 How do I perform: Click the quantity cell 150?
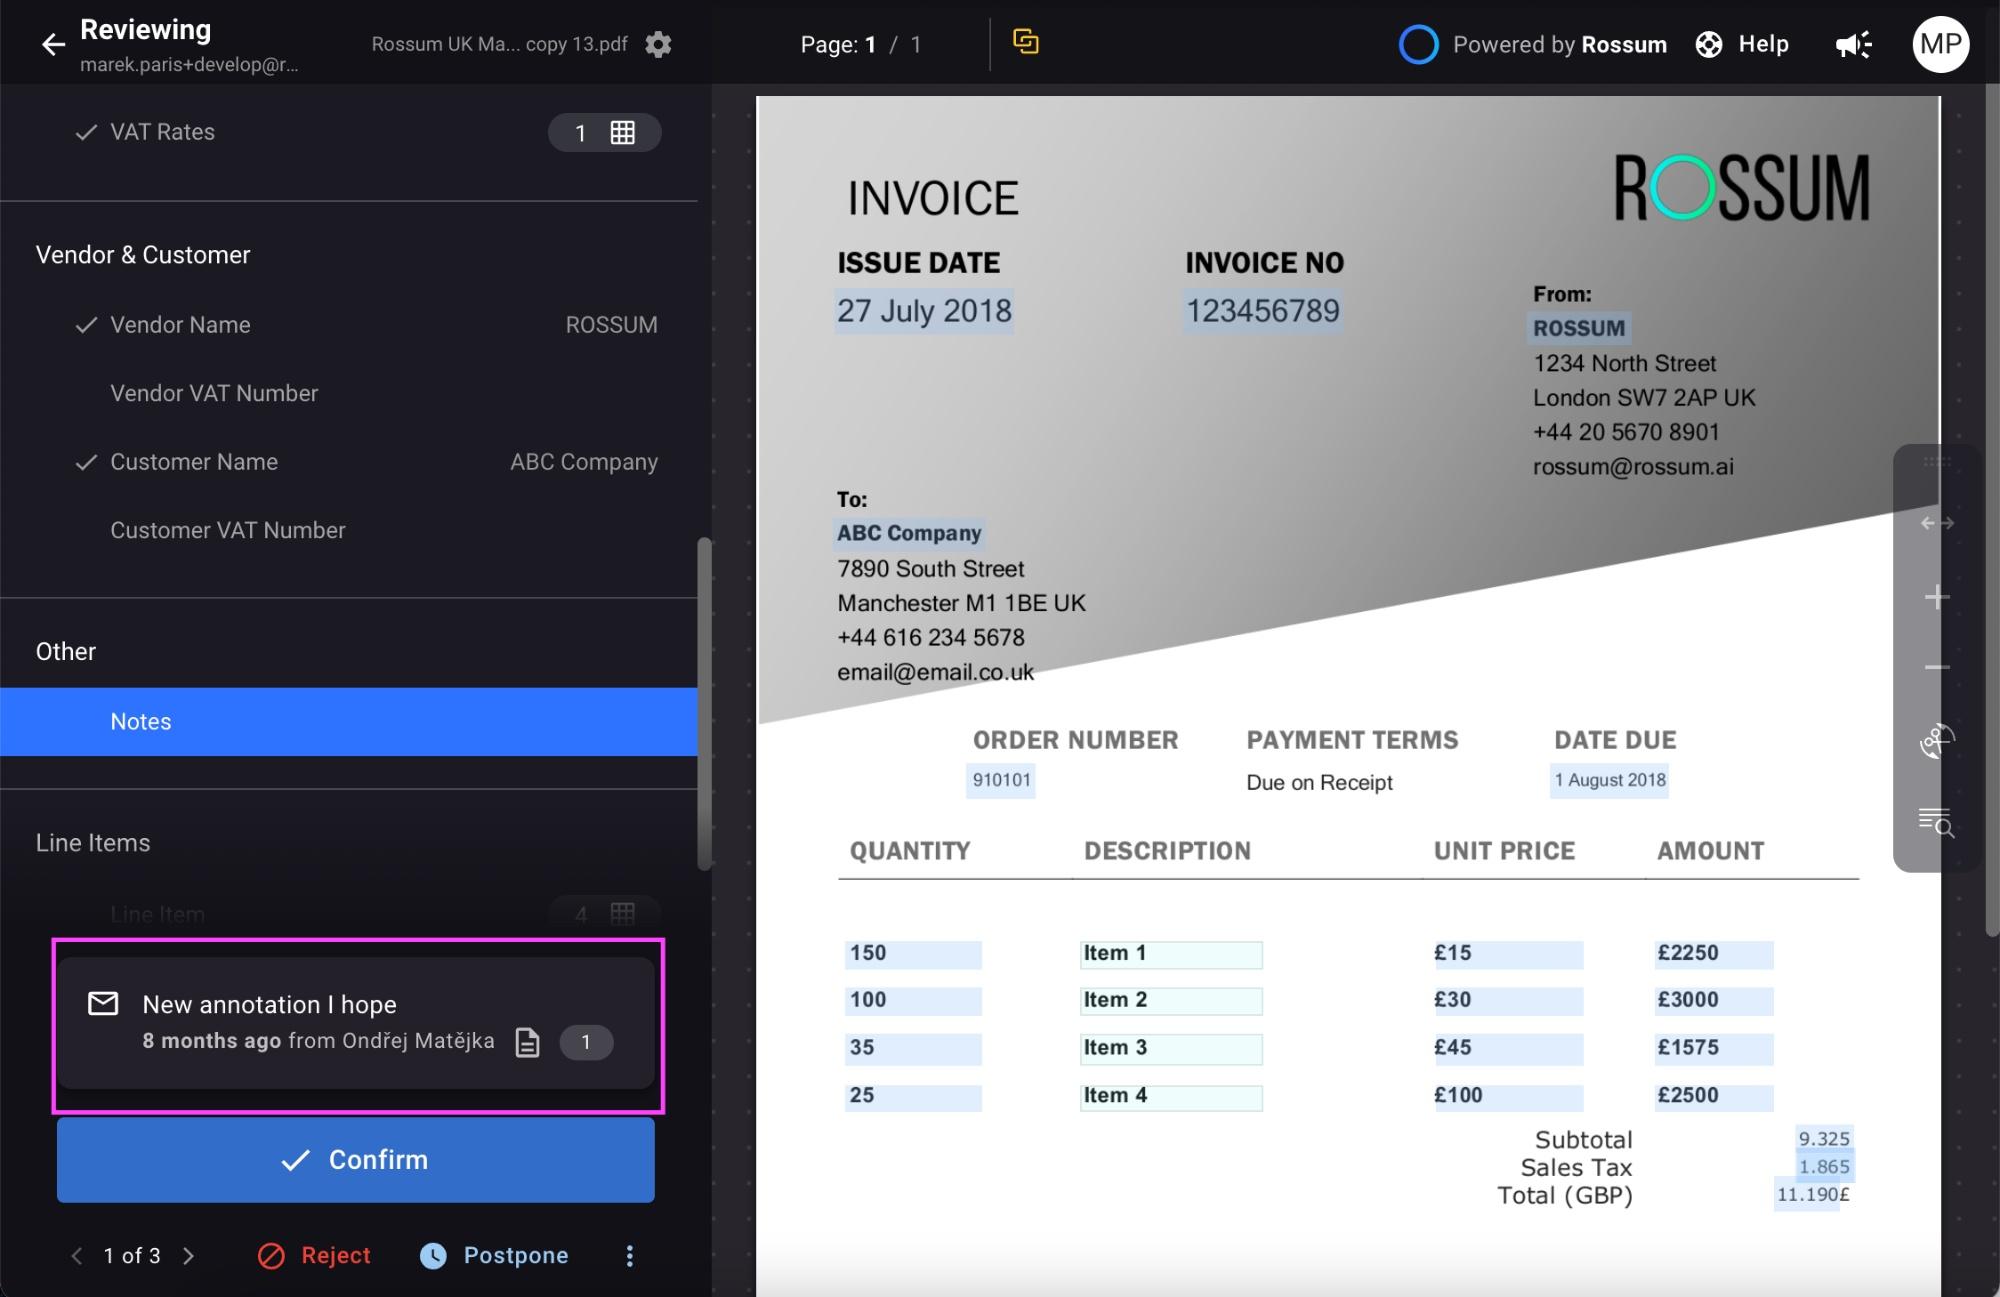(x=913, y=954)
